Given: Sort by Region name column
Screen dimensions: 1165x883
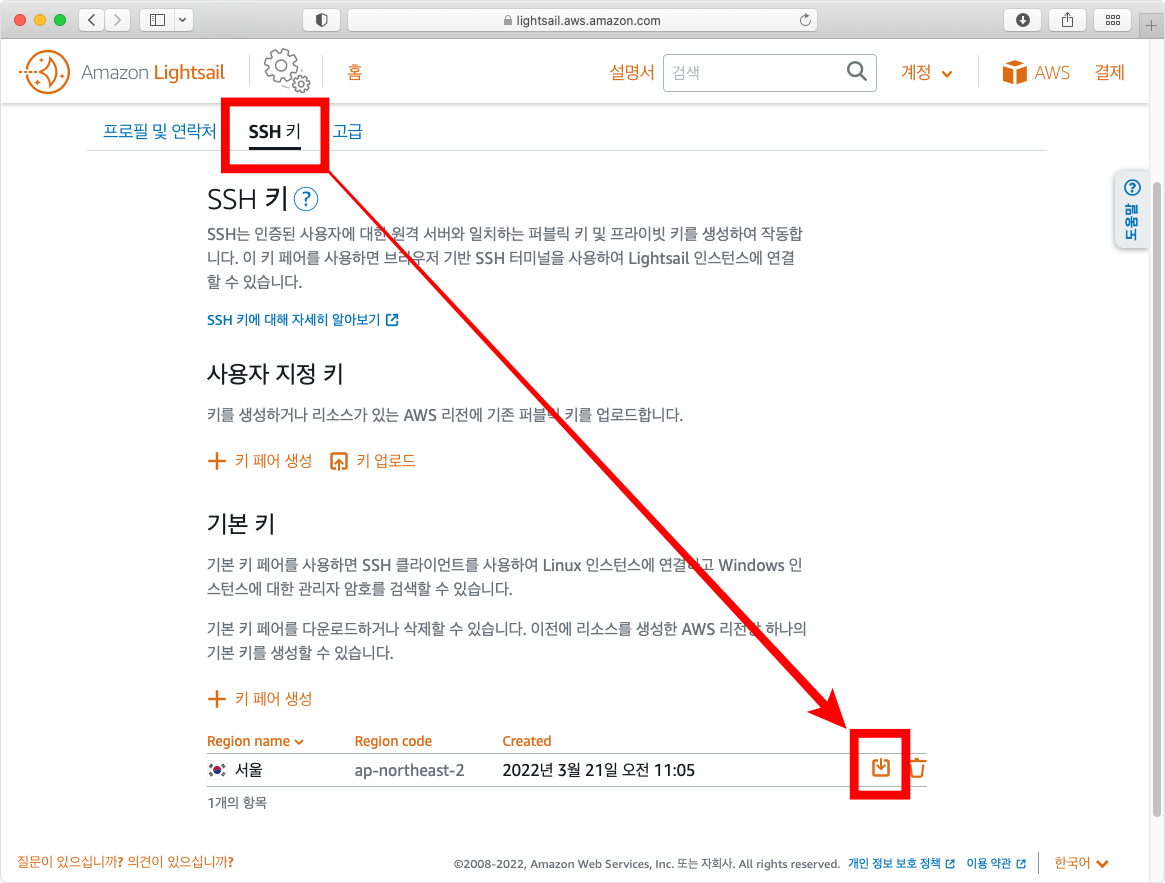Looking at the screenshot, I should click(255, 741).
